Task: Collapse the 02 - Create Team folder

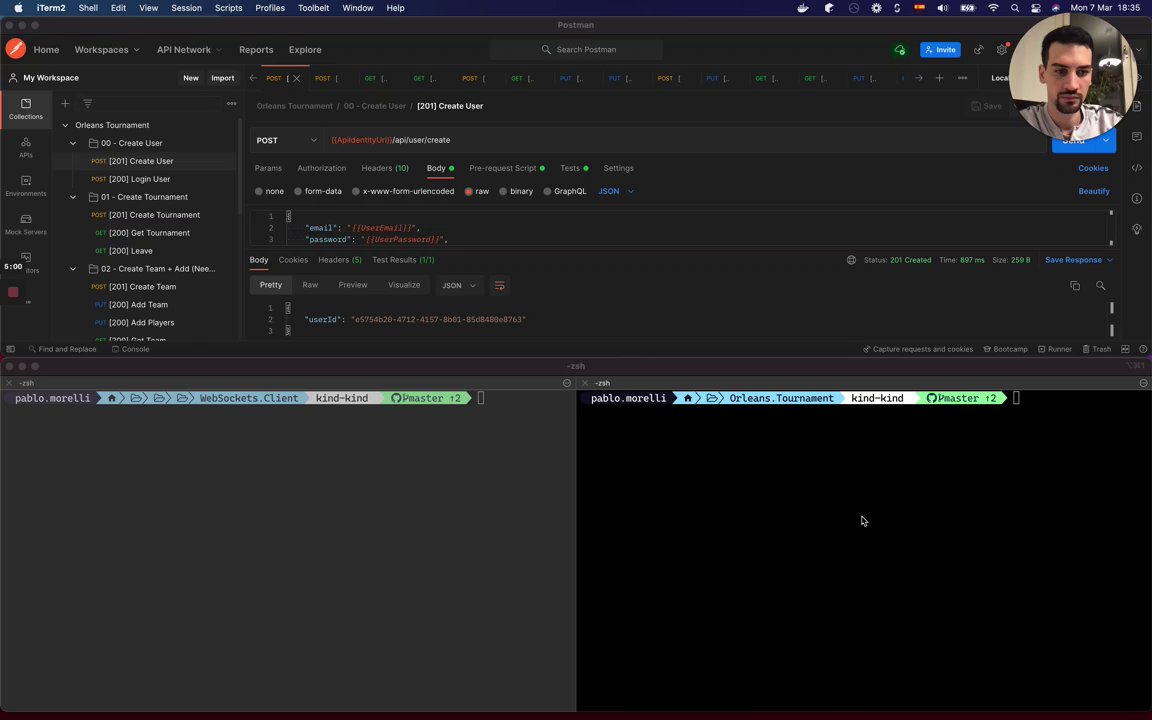Action: 73,269
